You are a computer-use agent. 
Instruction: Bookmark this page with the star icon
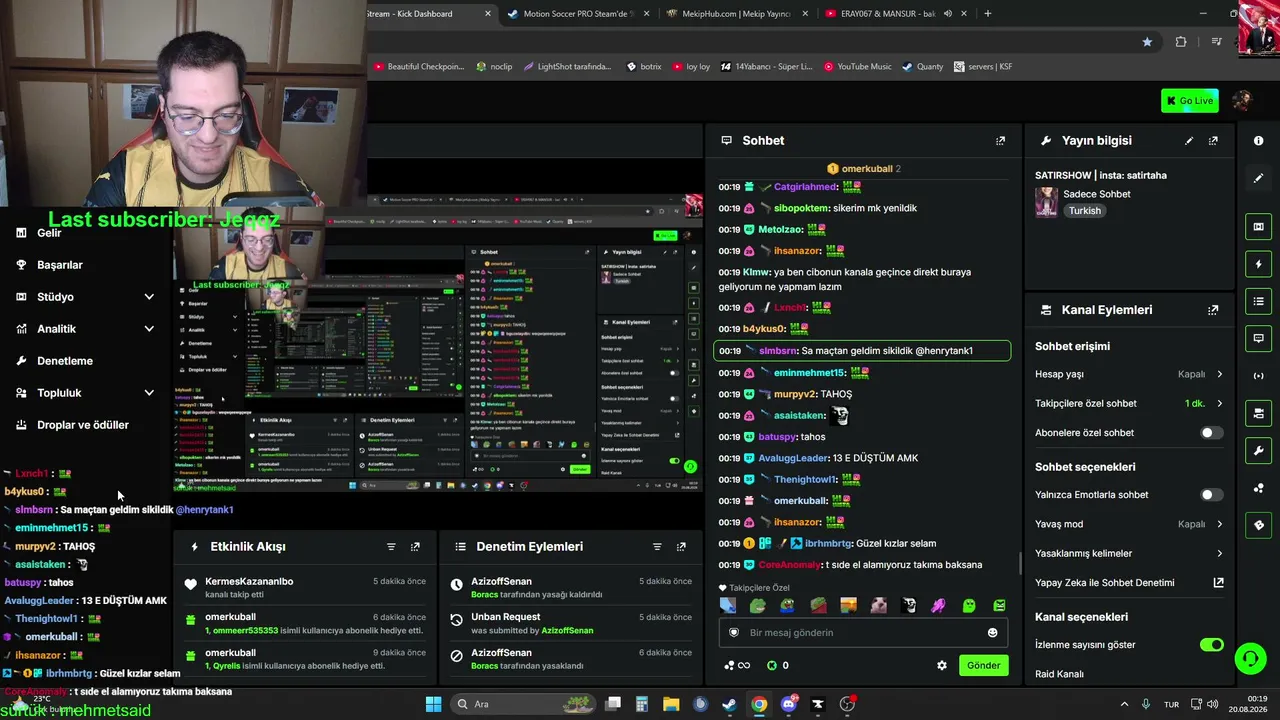pyautogui.click(x=1147, y=42)
